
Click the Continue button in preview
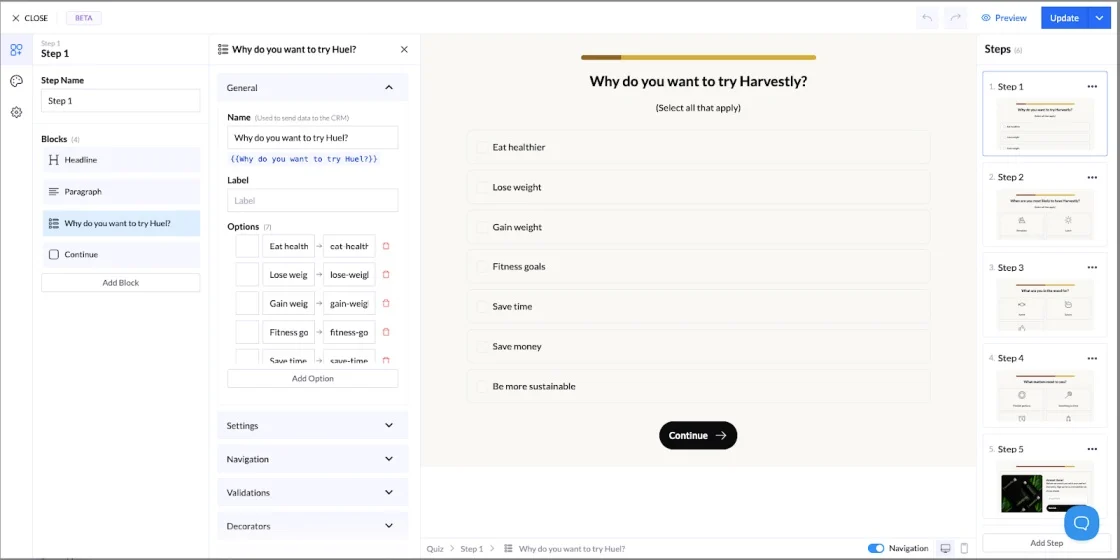[x=698, y=435]
